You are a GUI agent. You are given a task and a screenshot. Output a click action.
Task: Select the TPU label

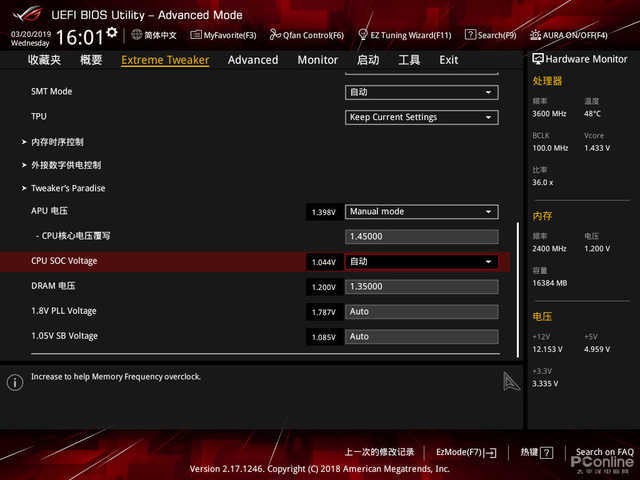click(x=39, y=116)
